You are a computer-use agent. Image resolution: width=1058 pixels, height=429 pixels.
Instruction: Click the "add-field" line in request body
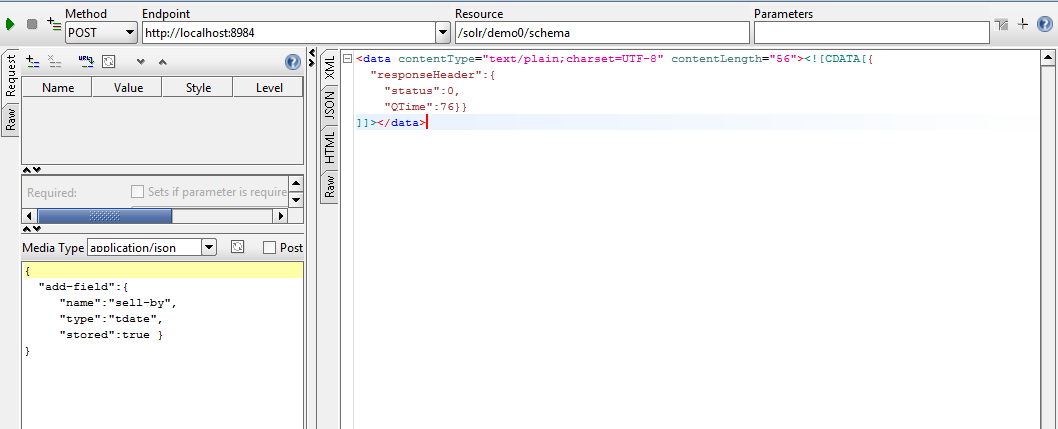click(x=84, y=287)
